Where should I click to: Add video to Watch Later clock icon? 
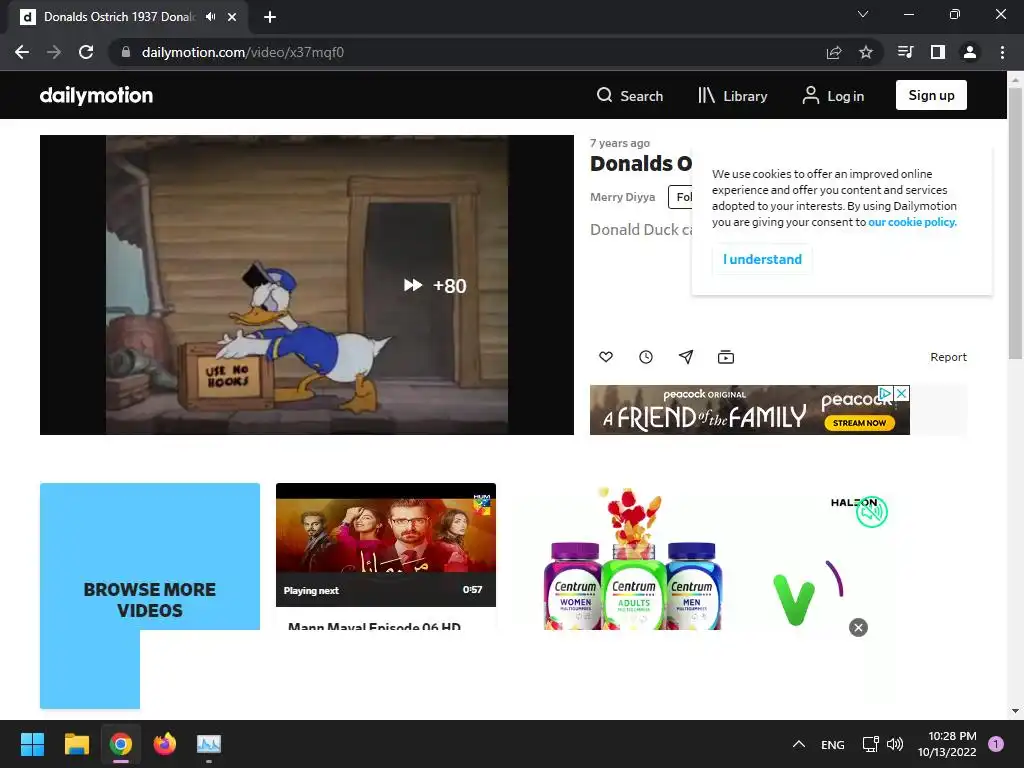646,357
